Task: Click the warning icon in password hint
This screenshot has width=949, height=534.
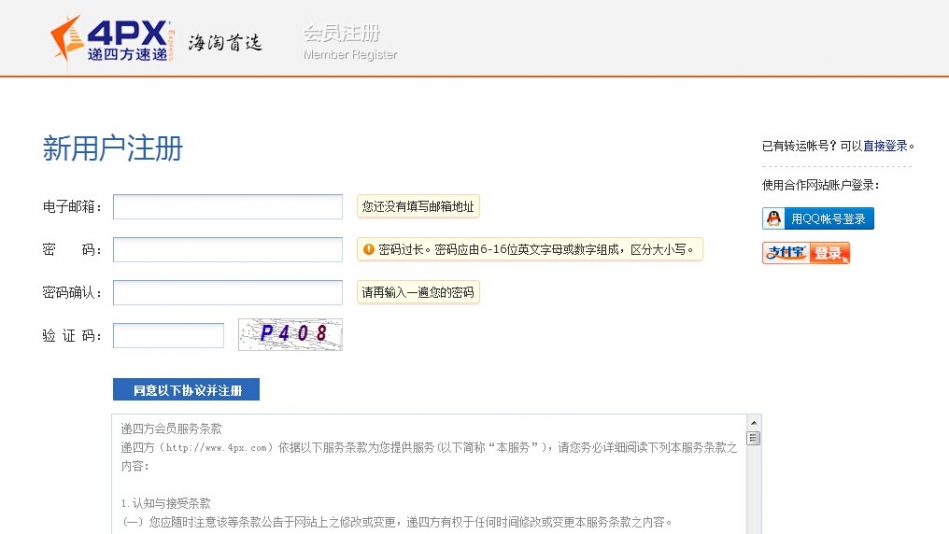Action: (368, 249)
